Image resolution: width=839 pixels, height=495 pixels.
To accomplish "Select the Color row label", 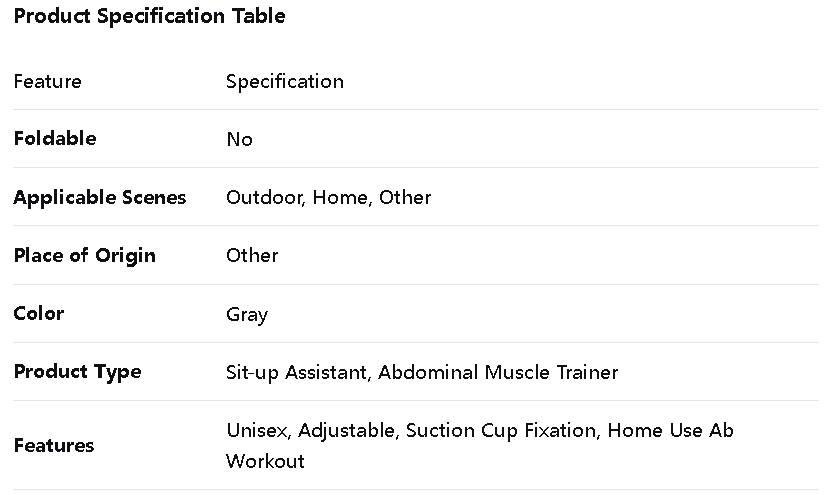I will (x=39, y=313).
